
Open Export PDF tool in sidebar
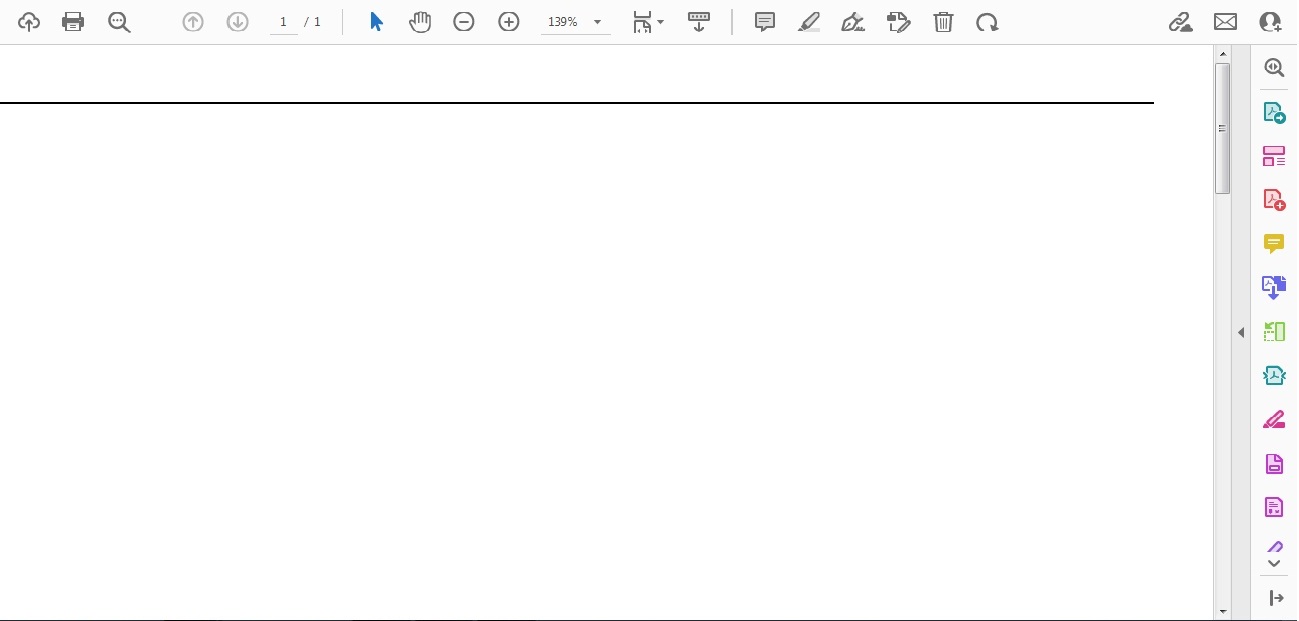(1274, 112)
